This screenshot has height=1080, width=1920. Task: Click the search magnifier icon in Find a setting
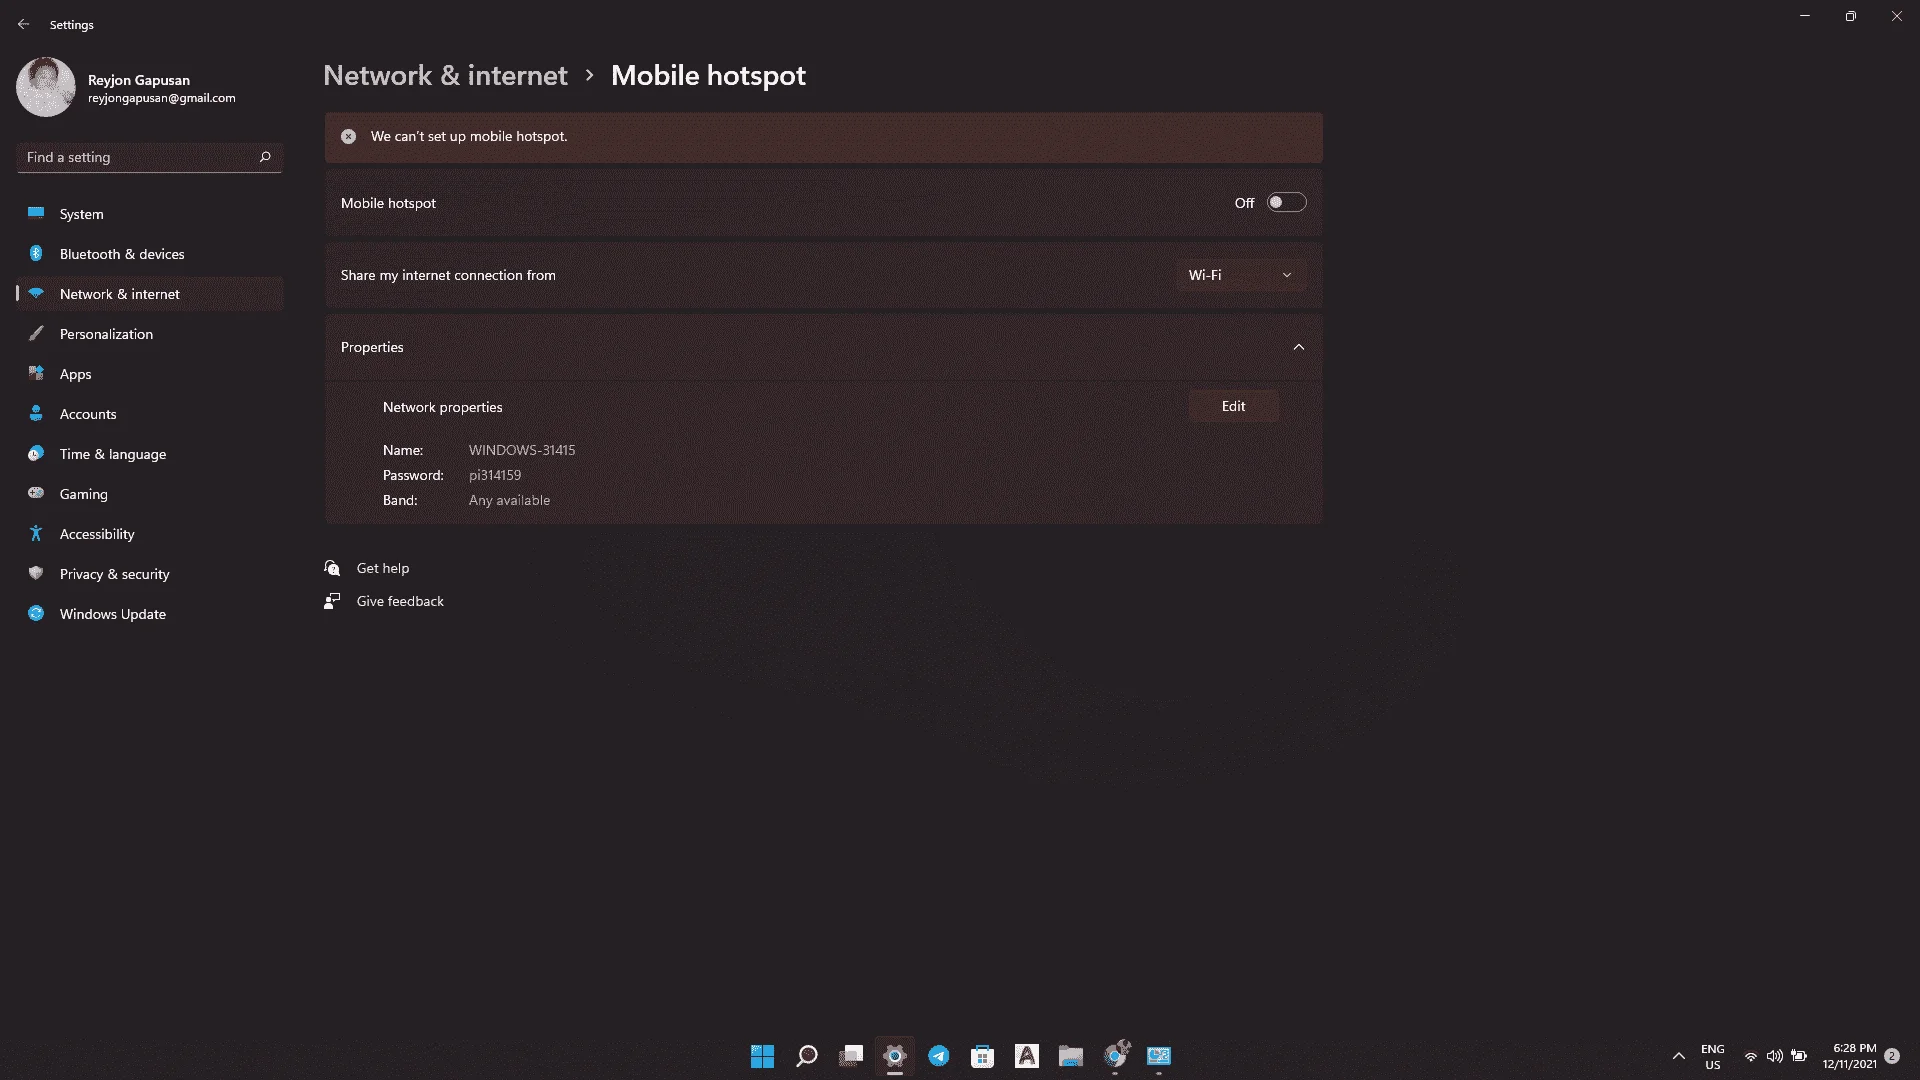265,157
